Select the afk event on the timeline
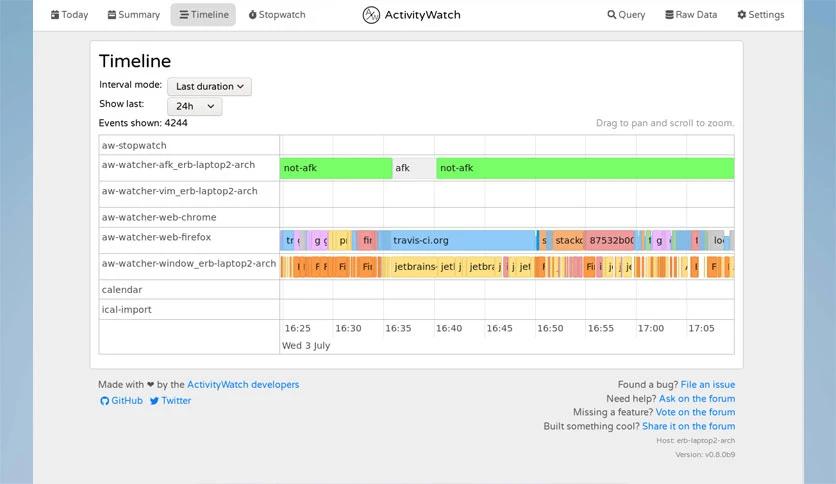Image resolution: width=836 pixels, height=484 pixels. (x=414, y=168)
